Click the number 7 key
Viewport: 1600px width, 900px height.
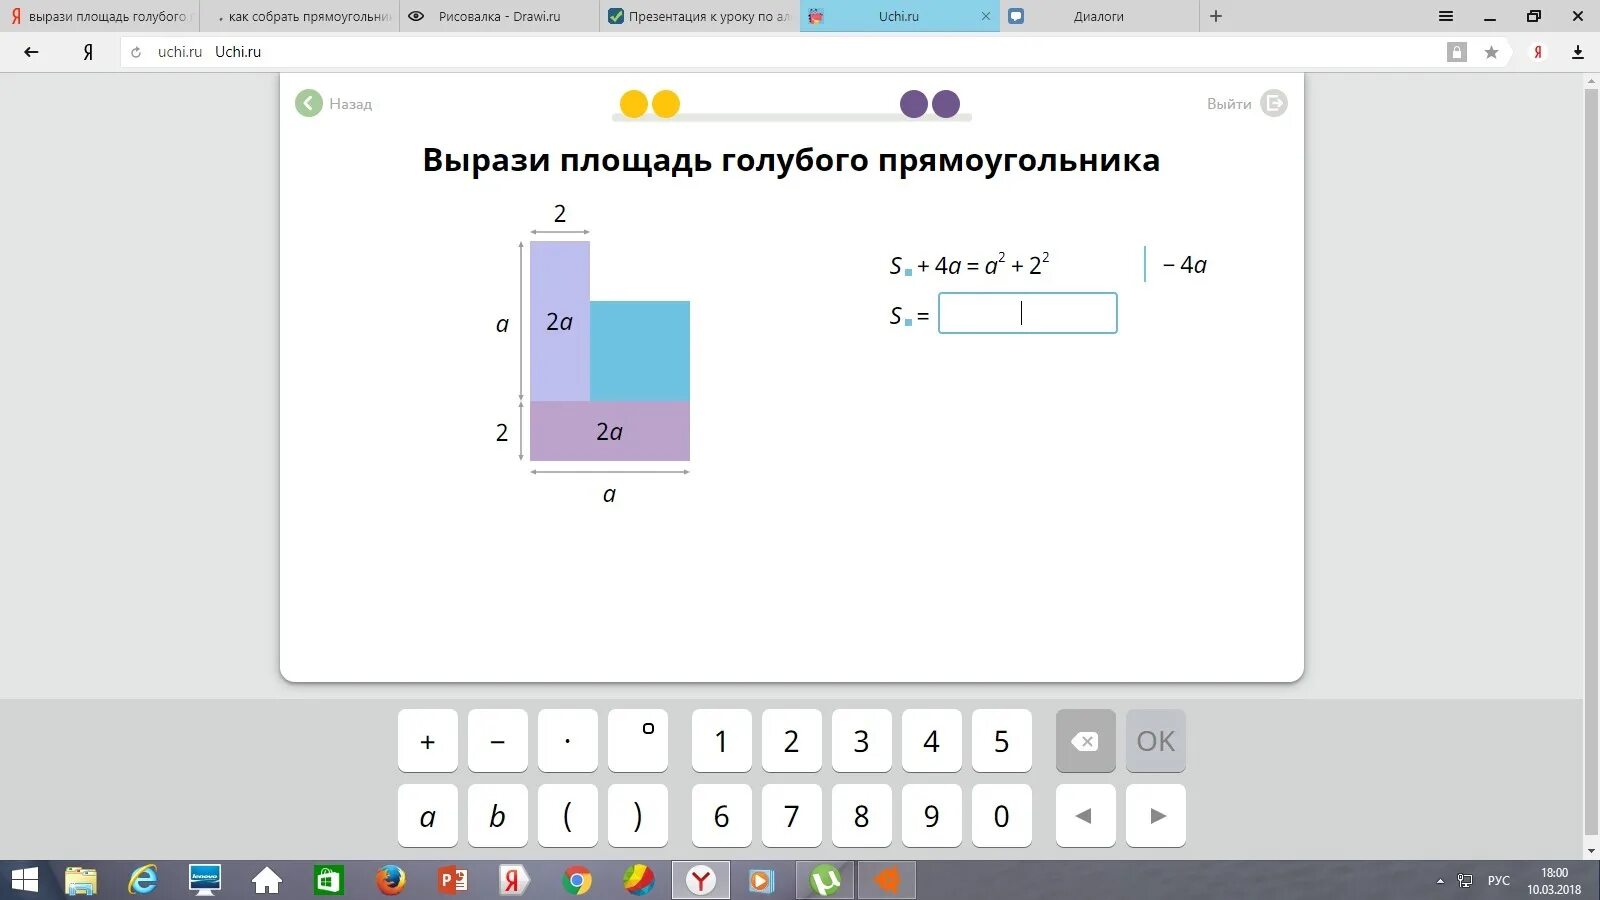coord(792,816)
